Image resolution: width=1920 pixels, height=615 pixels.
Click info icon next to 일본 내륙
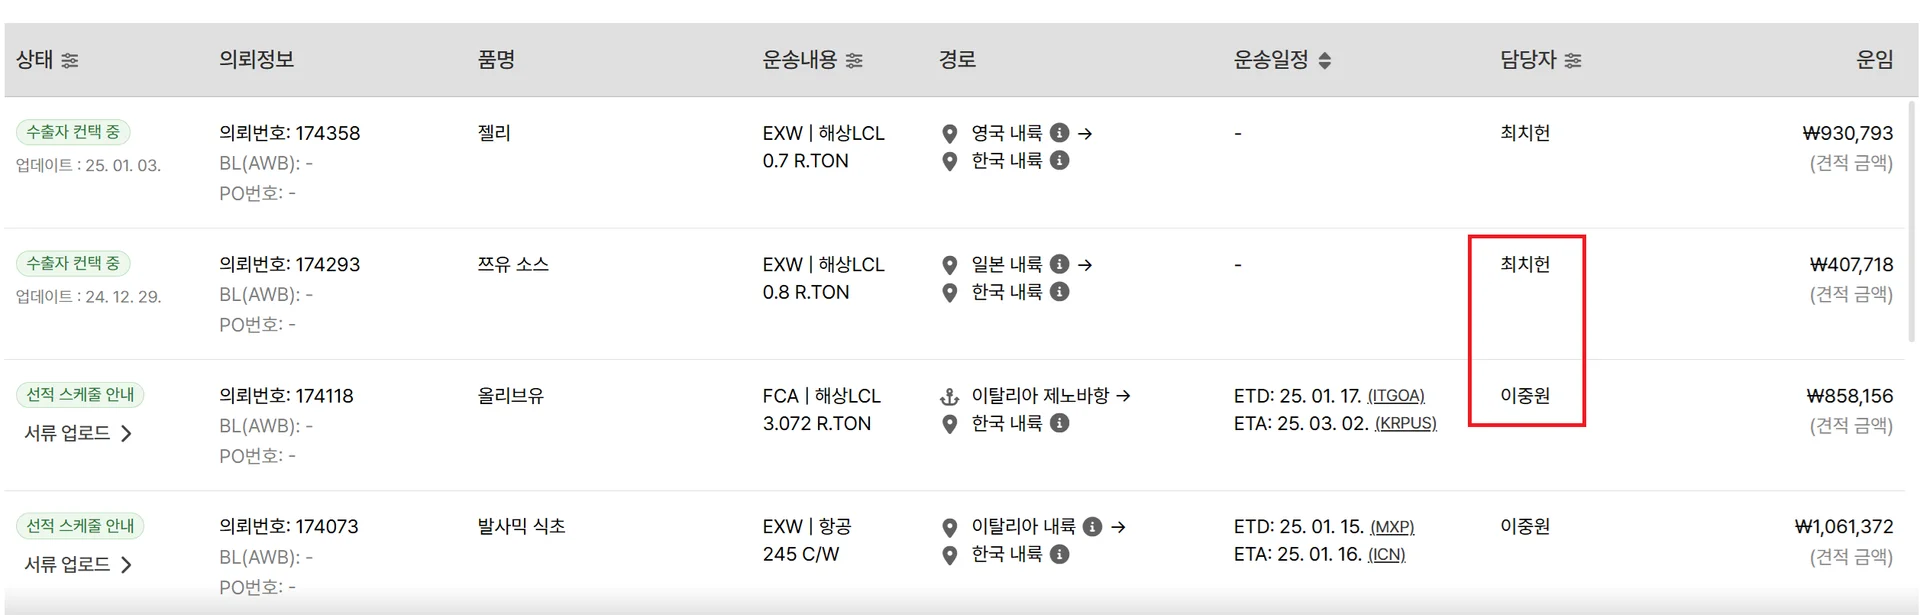click(x=1060, y=264)
